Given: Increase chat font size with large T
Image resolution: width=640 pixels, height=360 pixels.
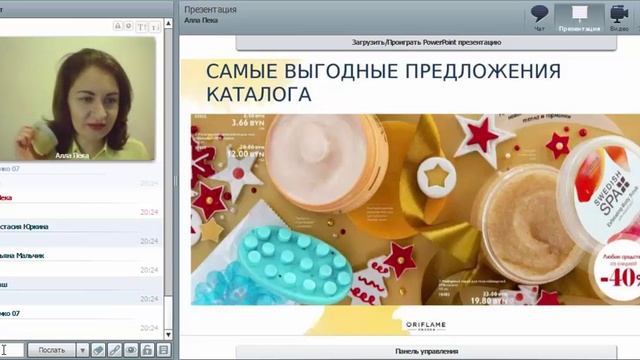Looking at the screenshot, I should (141, 27).
